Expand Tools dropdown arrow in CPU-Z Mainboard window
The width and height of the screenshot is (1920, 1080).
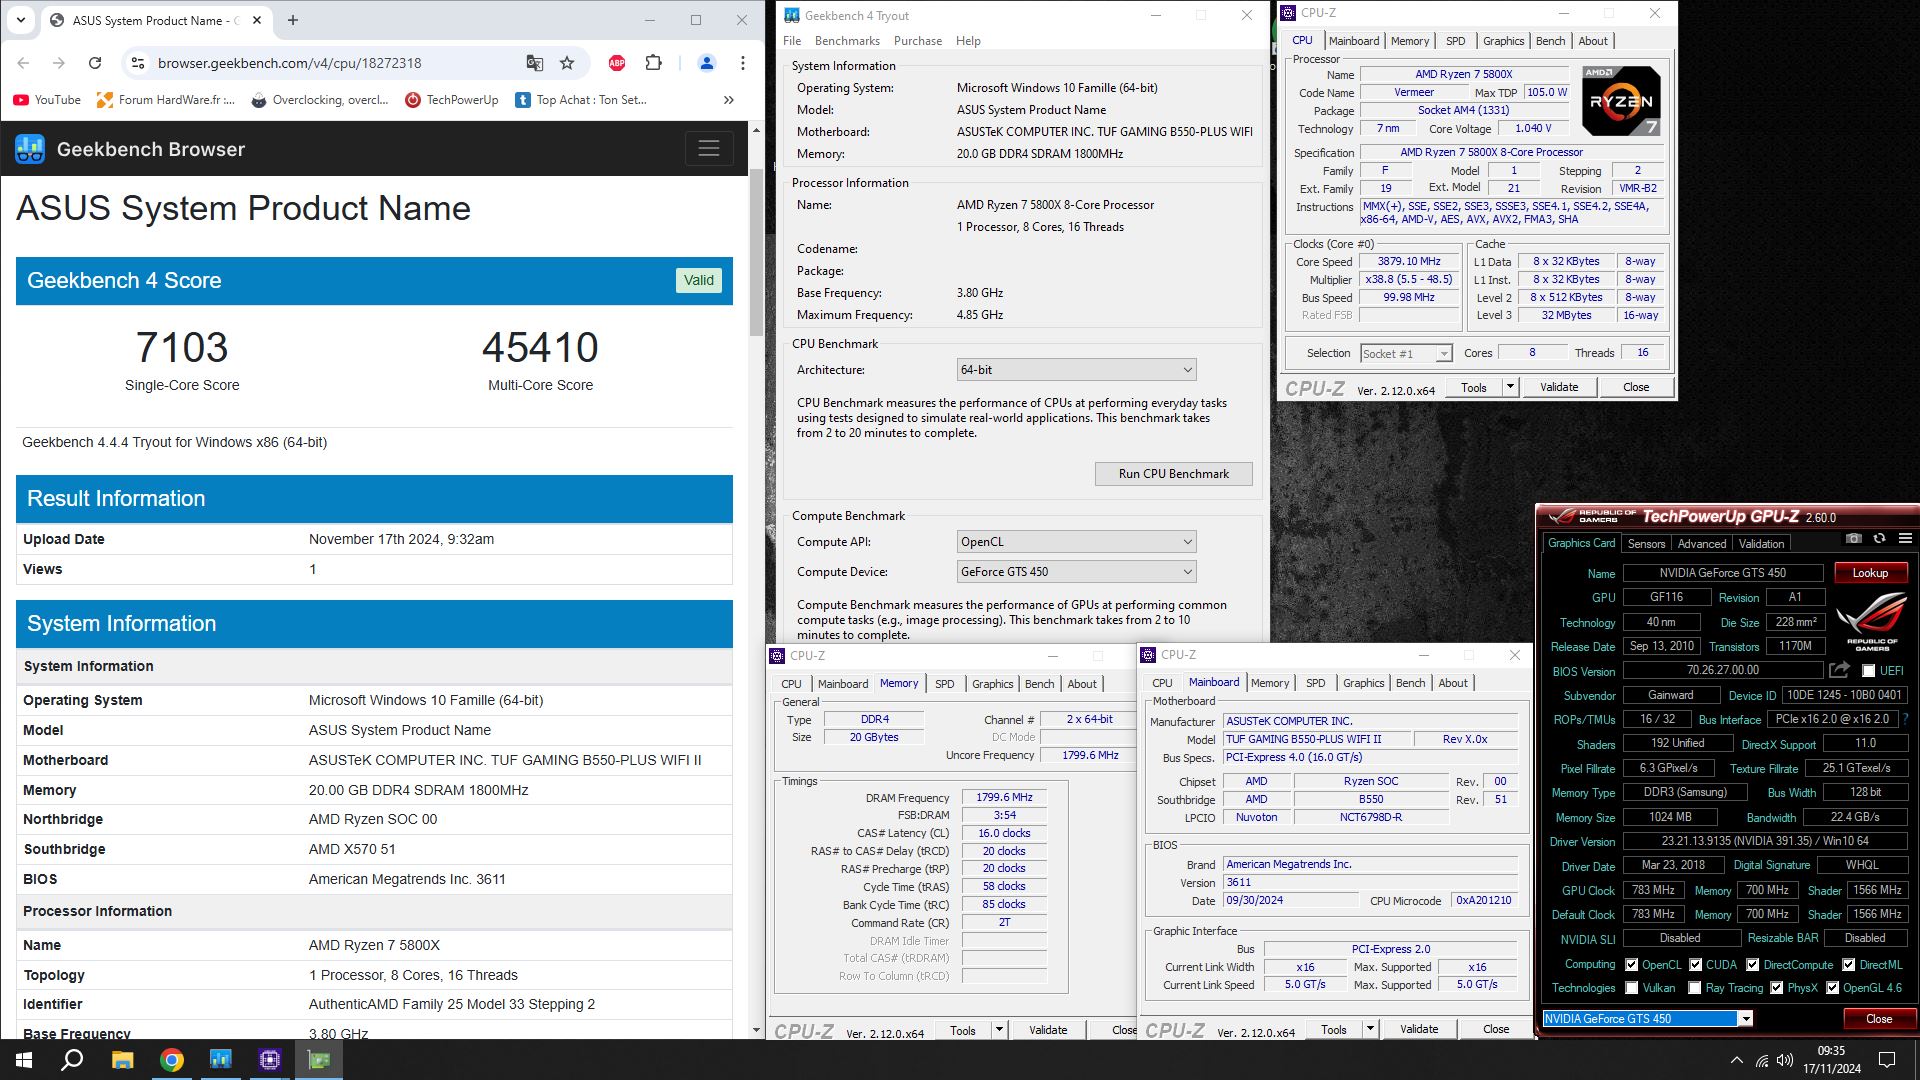[1370, 1029]
